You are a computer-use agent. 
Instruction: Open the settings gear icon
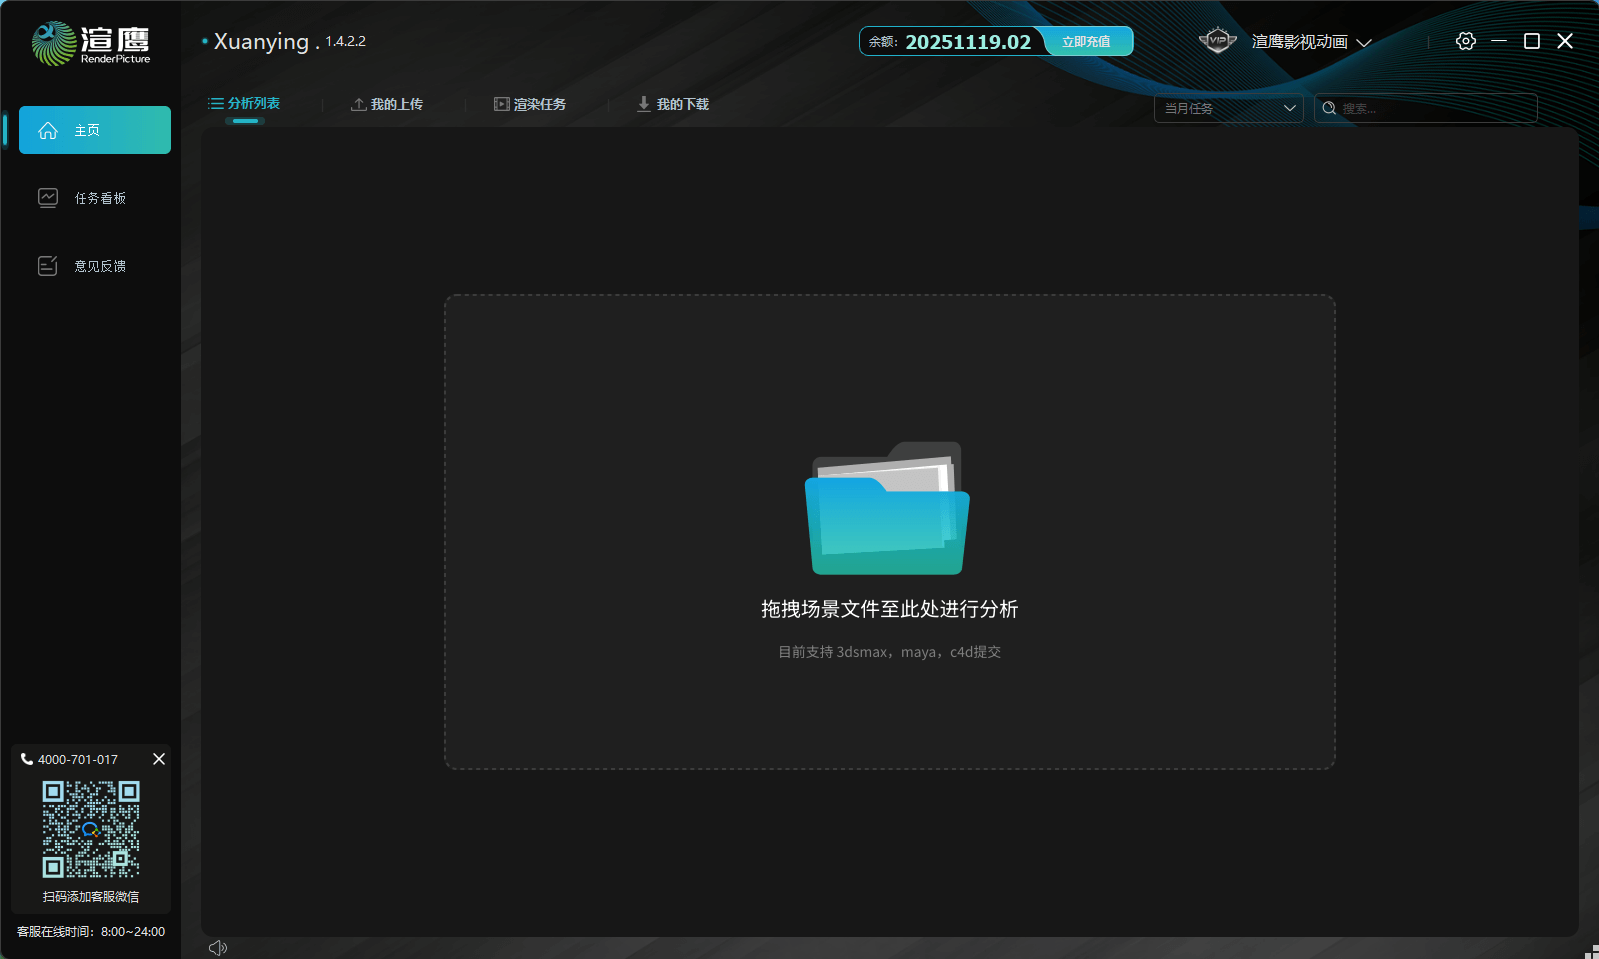[1466, 41]
